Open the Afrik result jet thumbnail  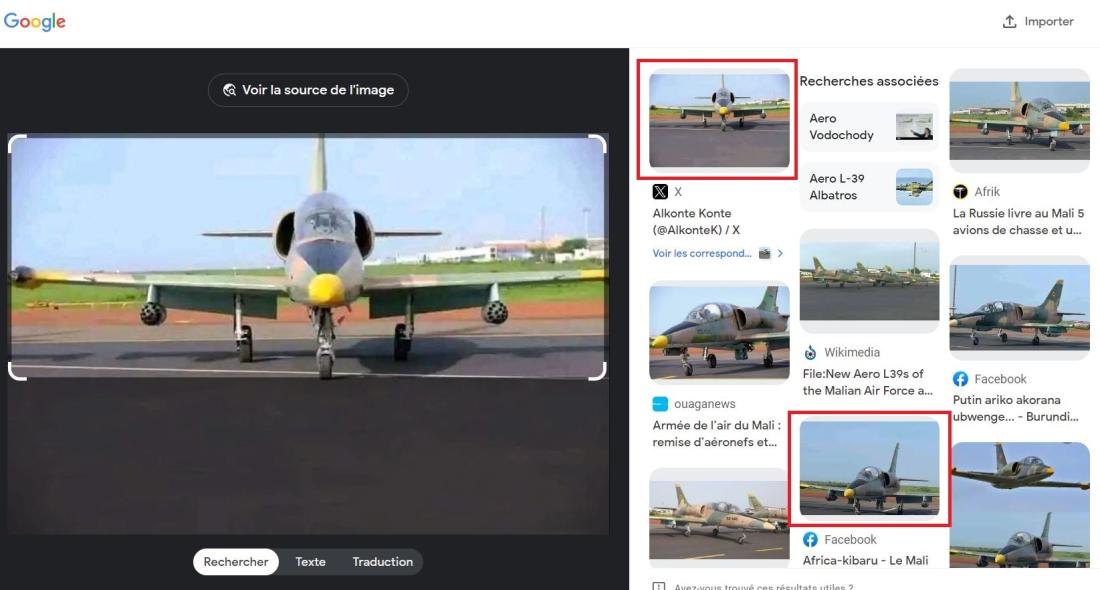pos(1019,121)
